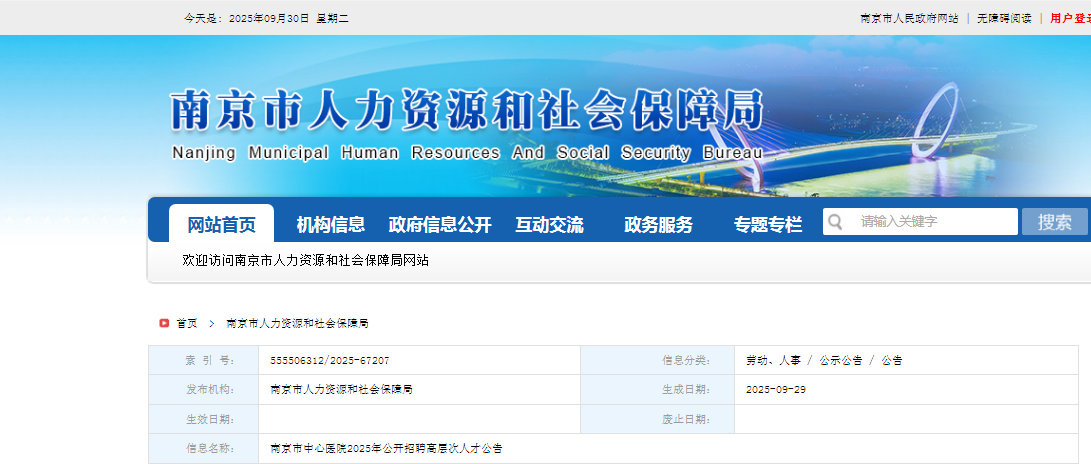Click the breadcrumb chevron arrow after 首页
1091x464 pixels.
[212, 323]
